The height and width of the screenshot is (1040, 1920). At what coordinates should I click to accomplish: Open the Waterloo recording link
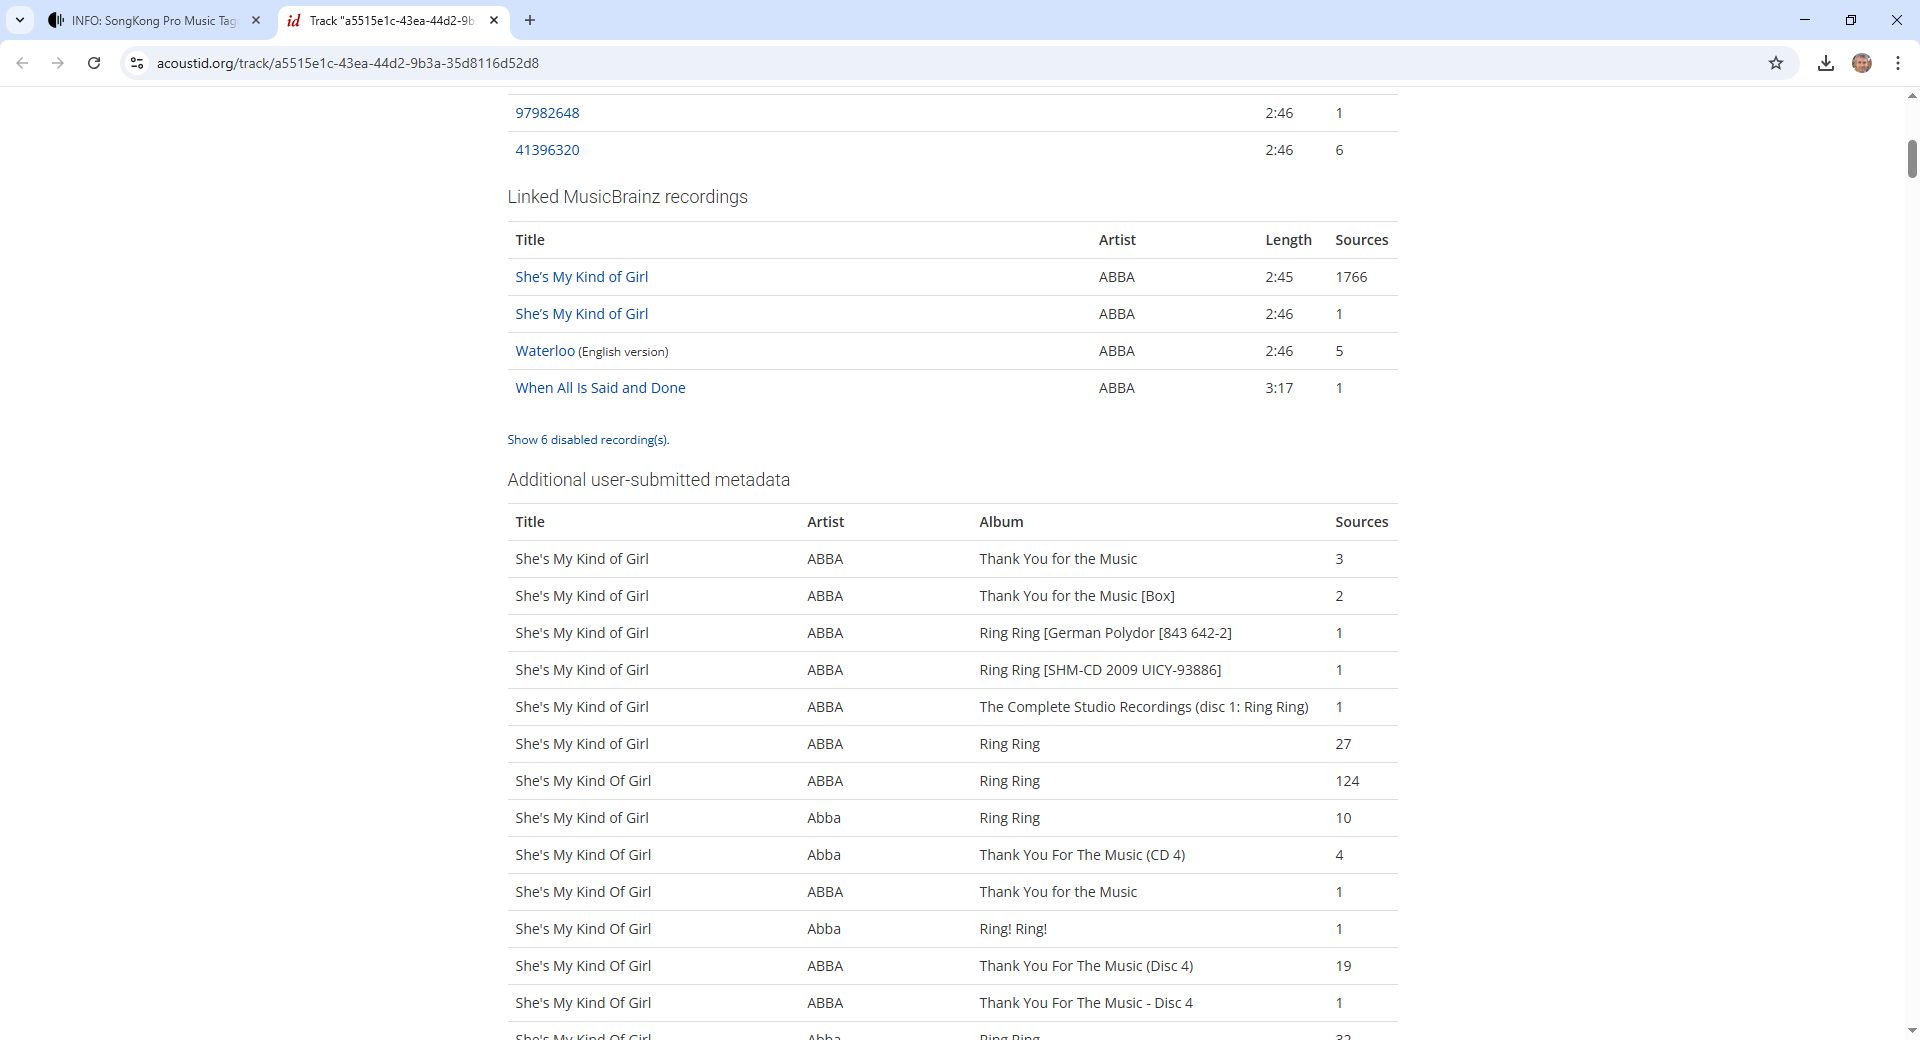545,351
